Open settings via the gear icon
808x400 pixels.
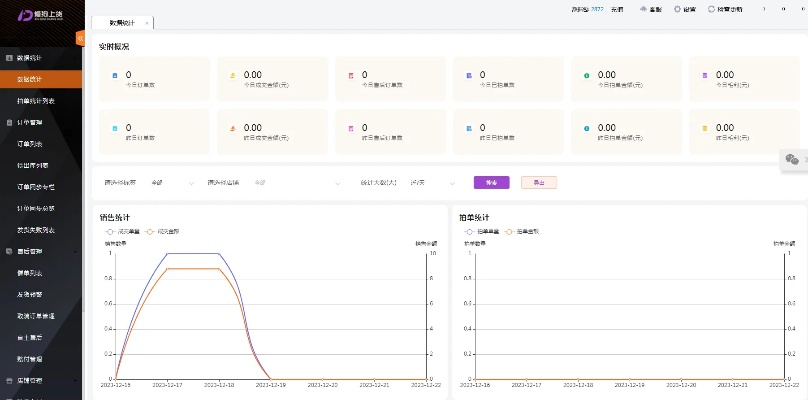coord(678,9)
